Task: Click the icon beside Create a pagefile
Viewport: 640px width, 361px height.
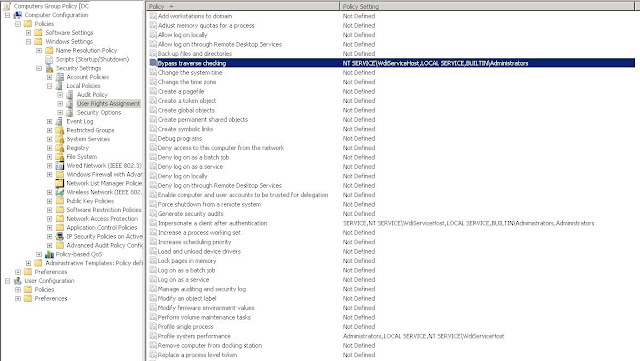Action: coord(153,91)
